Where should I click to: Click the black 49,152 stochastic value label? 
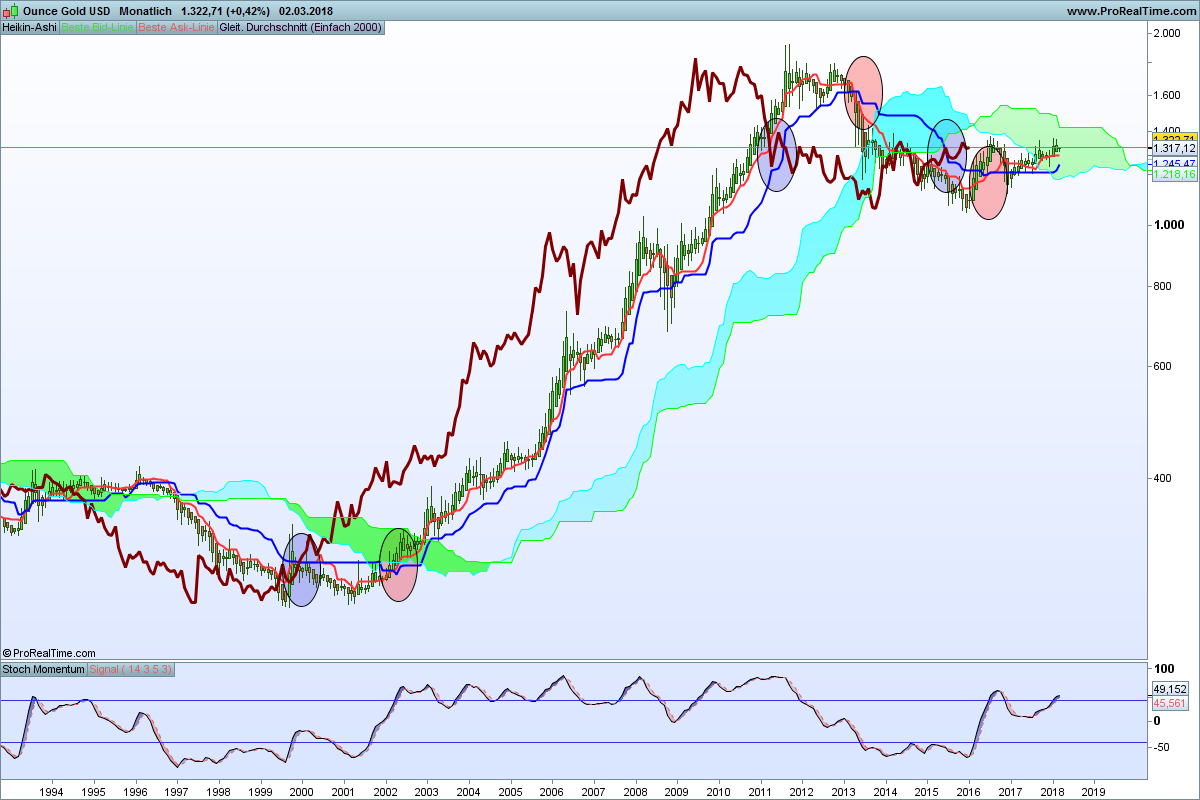coord(1169,689)
